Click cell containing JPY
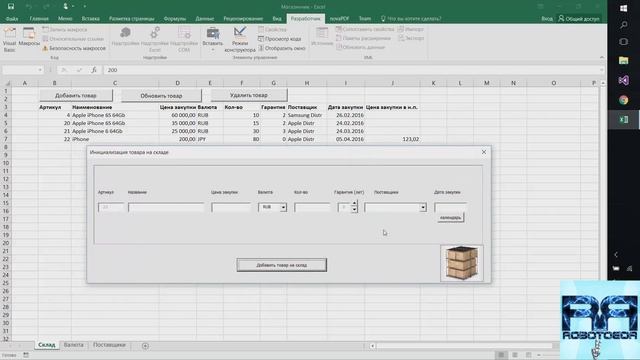 pyautogui.click(x=210, y=139)
